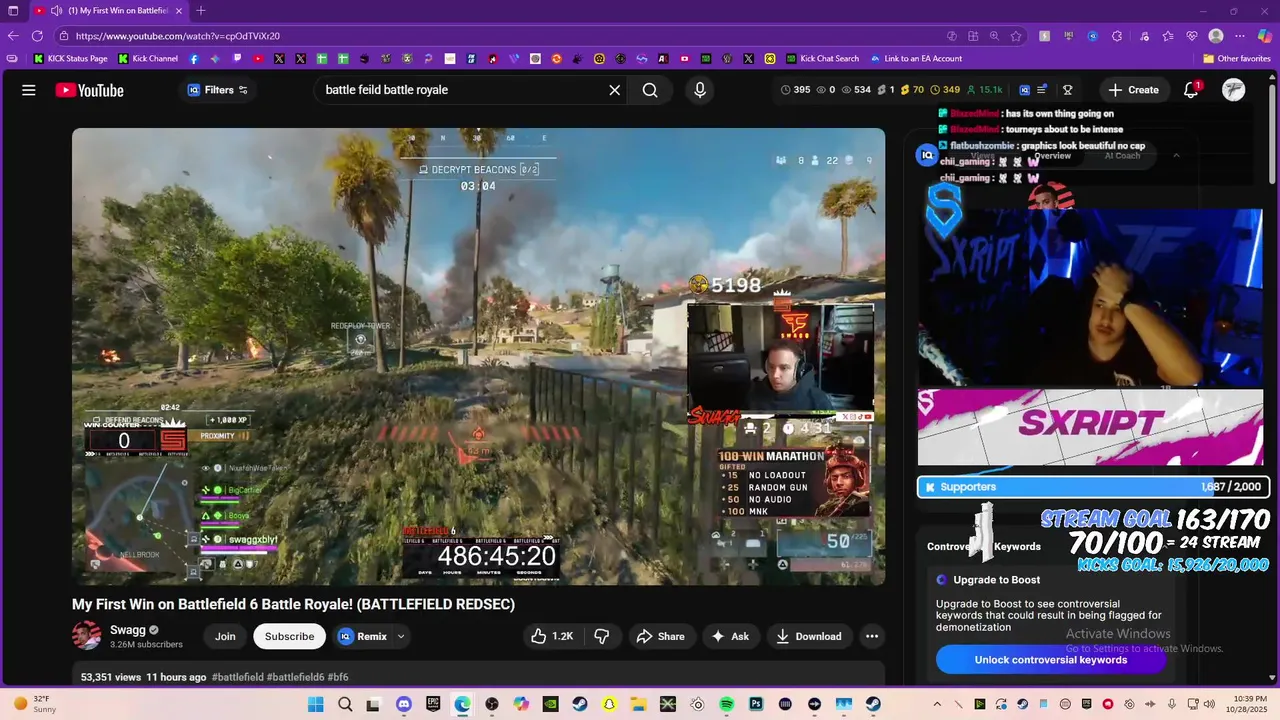1280x720 pixels.
Task: Click the Ask button
Action: (730, 636)
